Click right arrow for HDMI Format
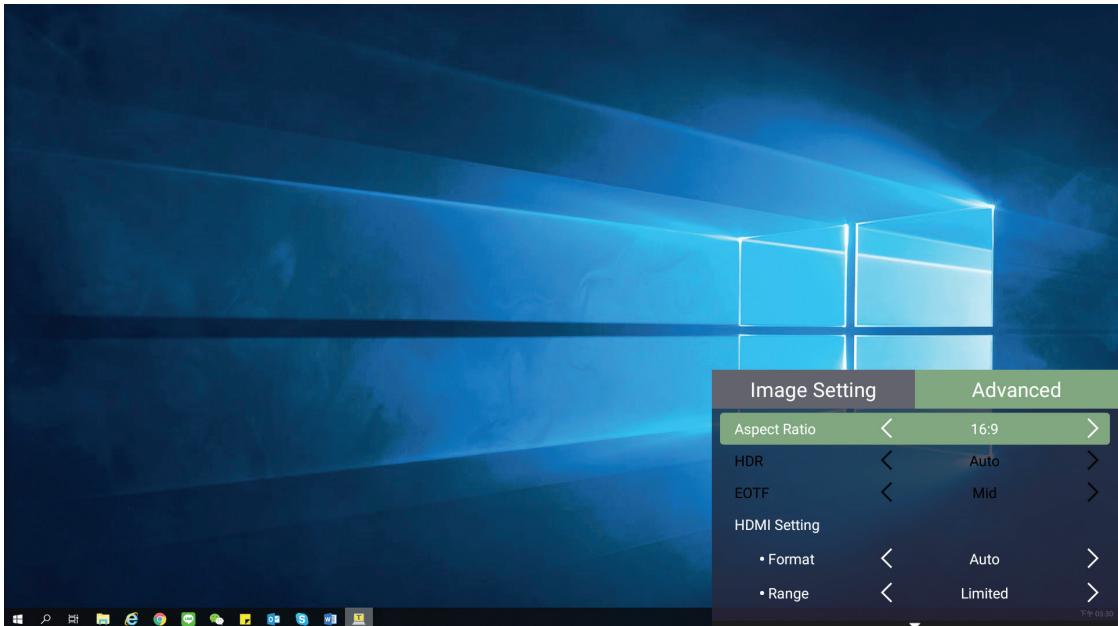Image resolution: width=1118 pixels, height=626 pixels. pos(1092,558)
